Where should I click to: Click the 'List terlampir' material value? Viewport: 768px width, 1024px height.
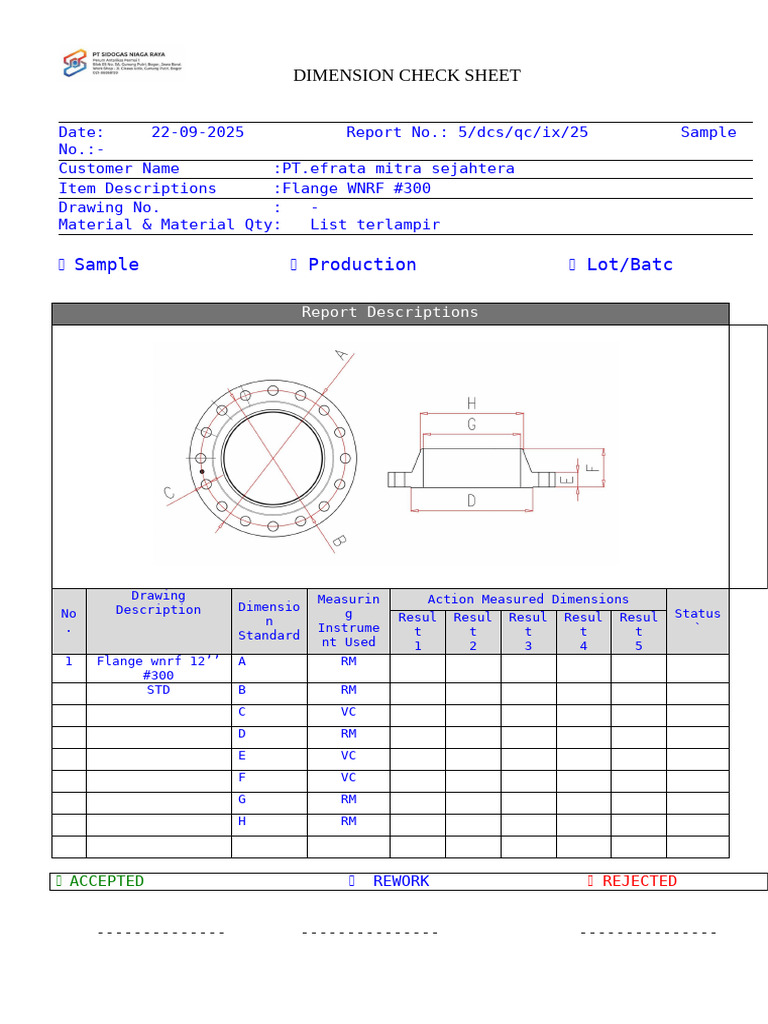coord(376,225)
